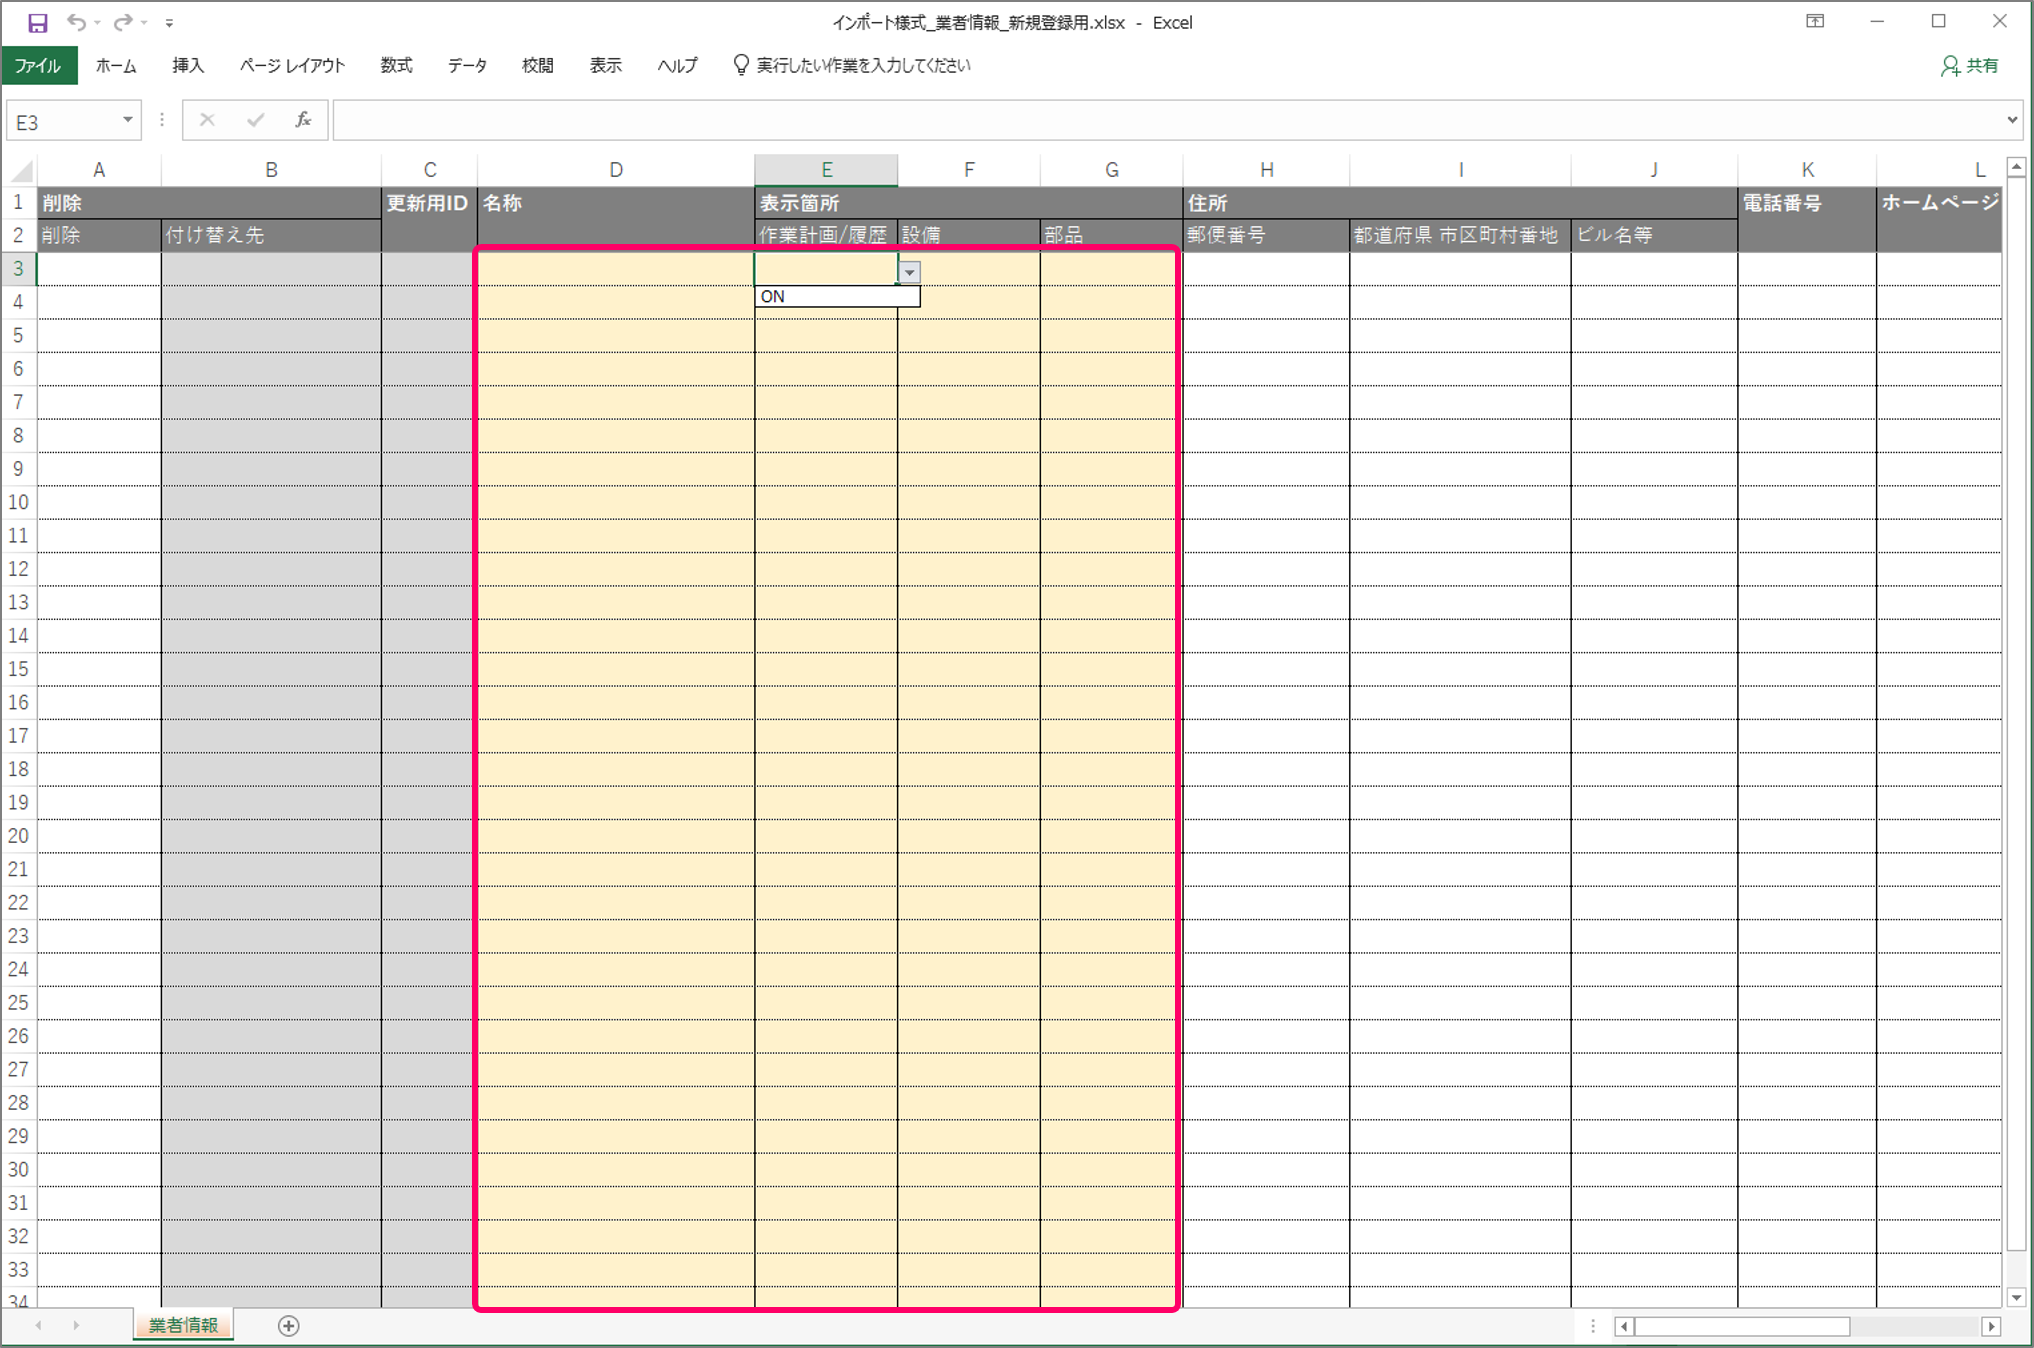Open the データ ribbon tab
Screen dimensions: 2034x1348
467,66
